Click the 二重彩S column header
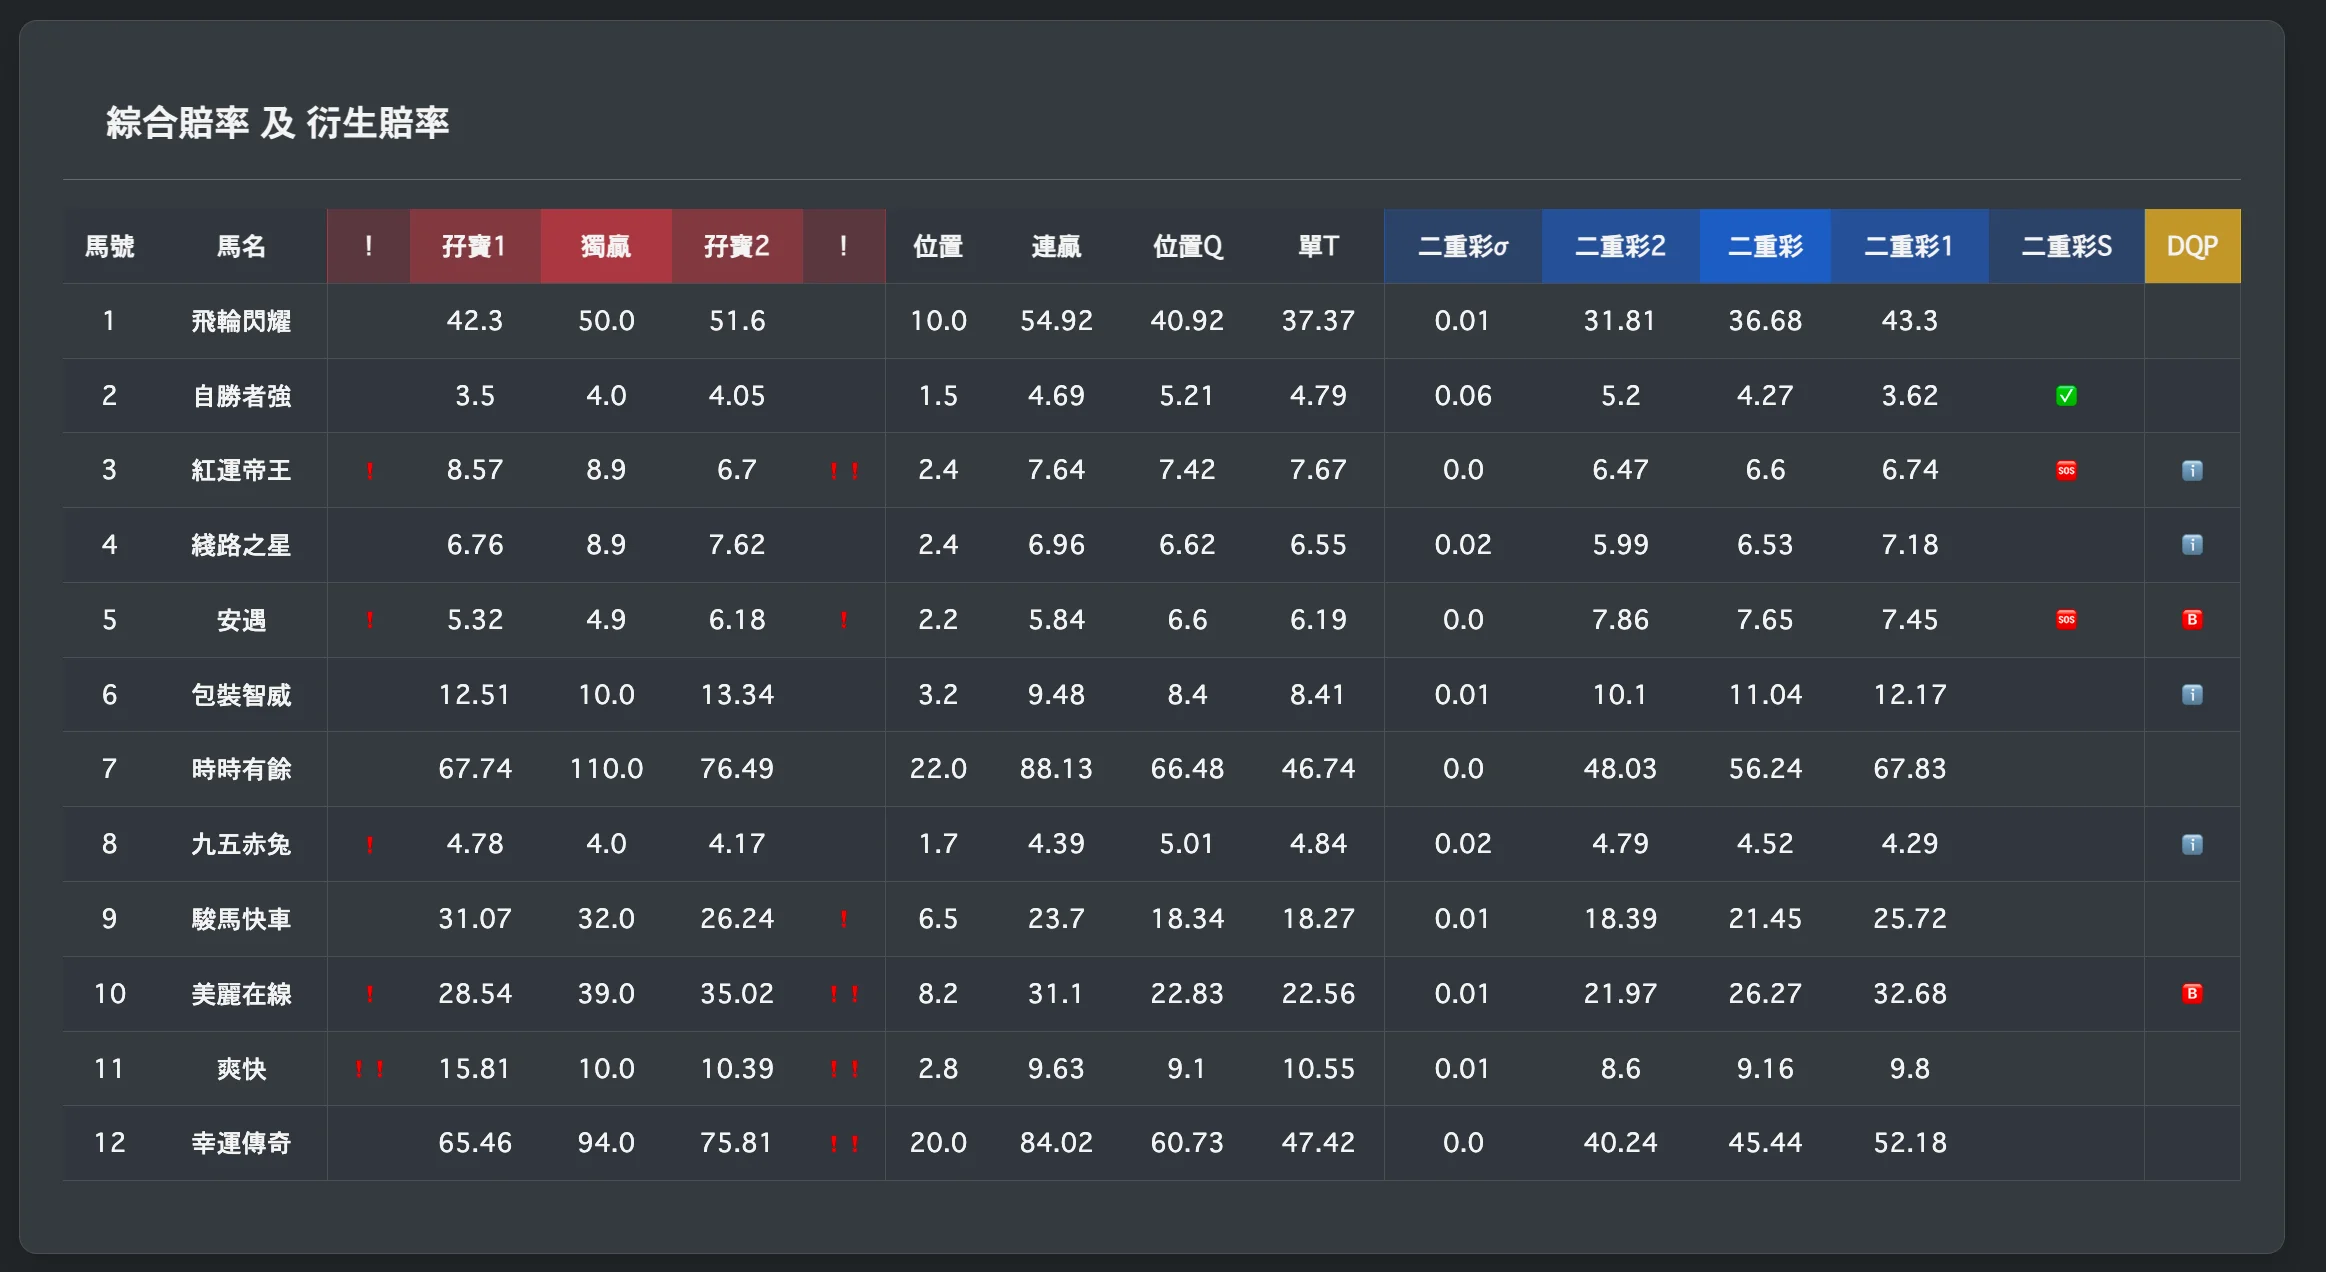 pyautogui.click(x=2066, y=246)
